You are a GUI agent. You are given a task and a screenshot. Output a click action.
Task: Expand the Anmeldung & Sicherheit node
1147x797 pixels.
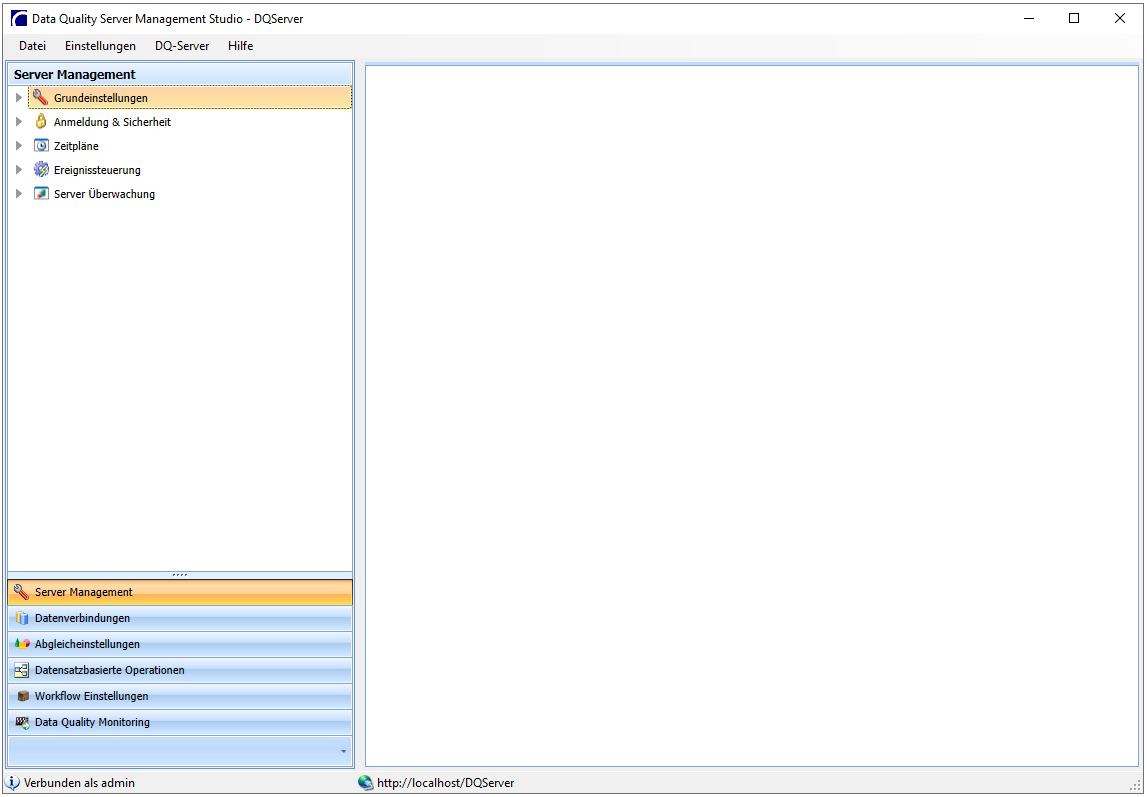point(19,121)
